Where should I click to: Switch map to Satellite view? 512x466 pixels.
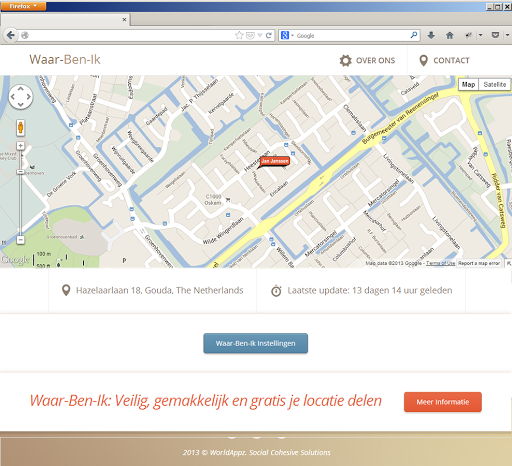(x=495, y=84)
